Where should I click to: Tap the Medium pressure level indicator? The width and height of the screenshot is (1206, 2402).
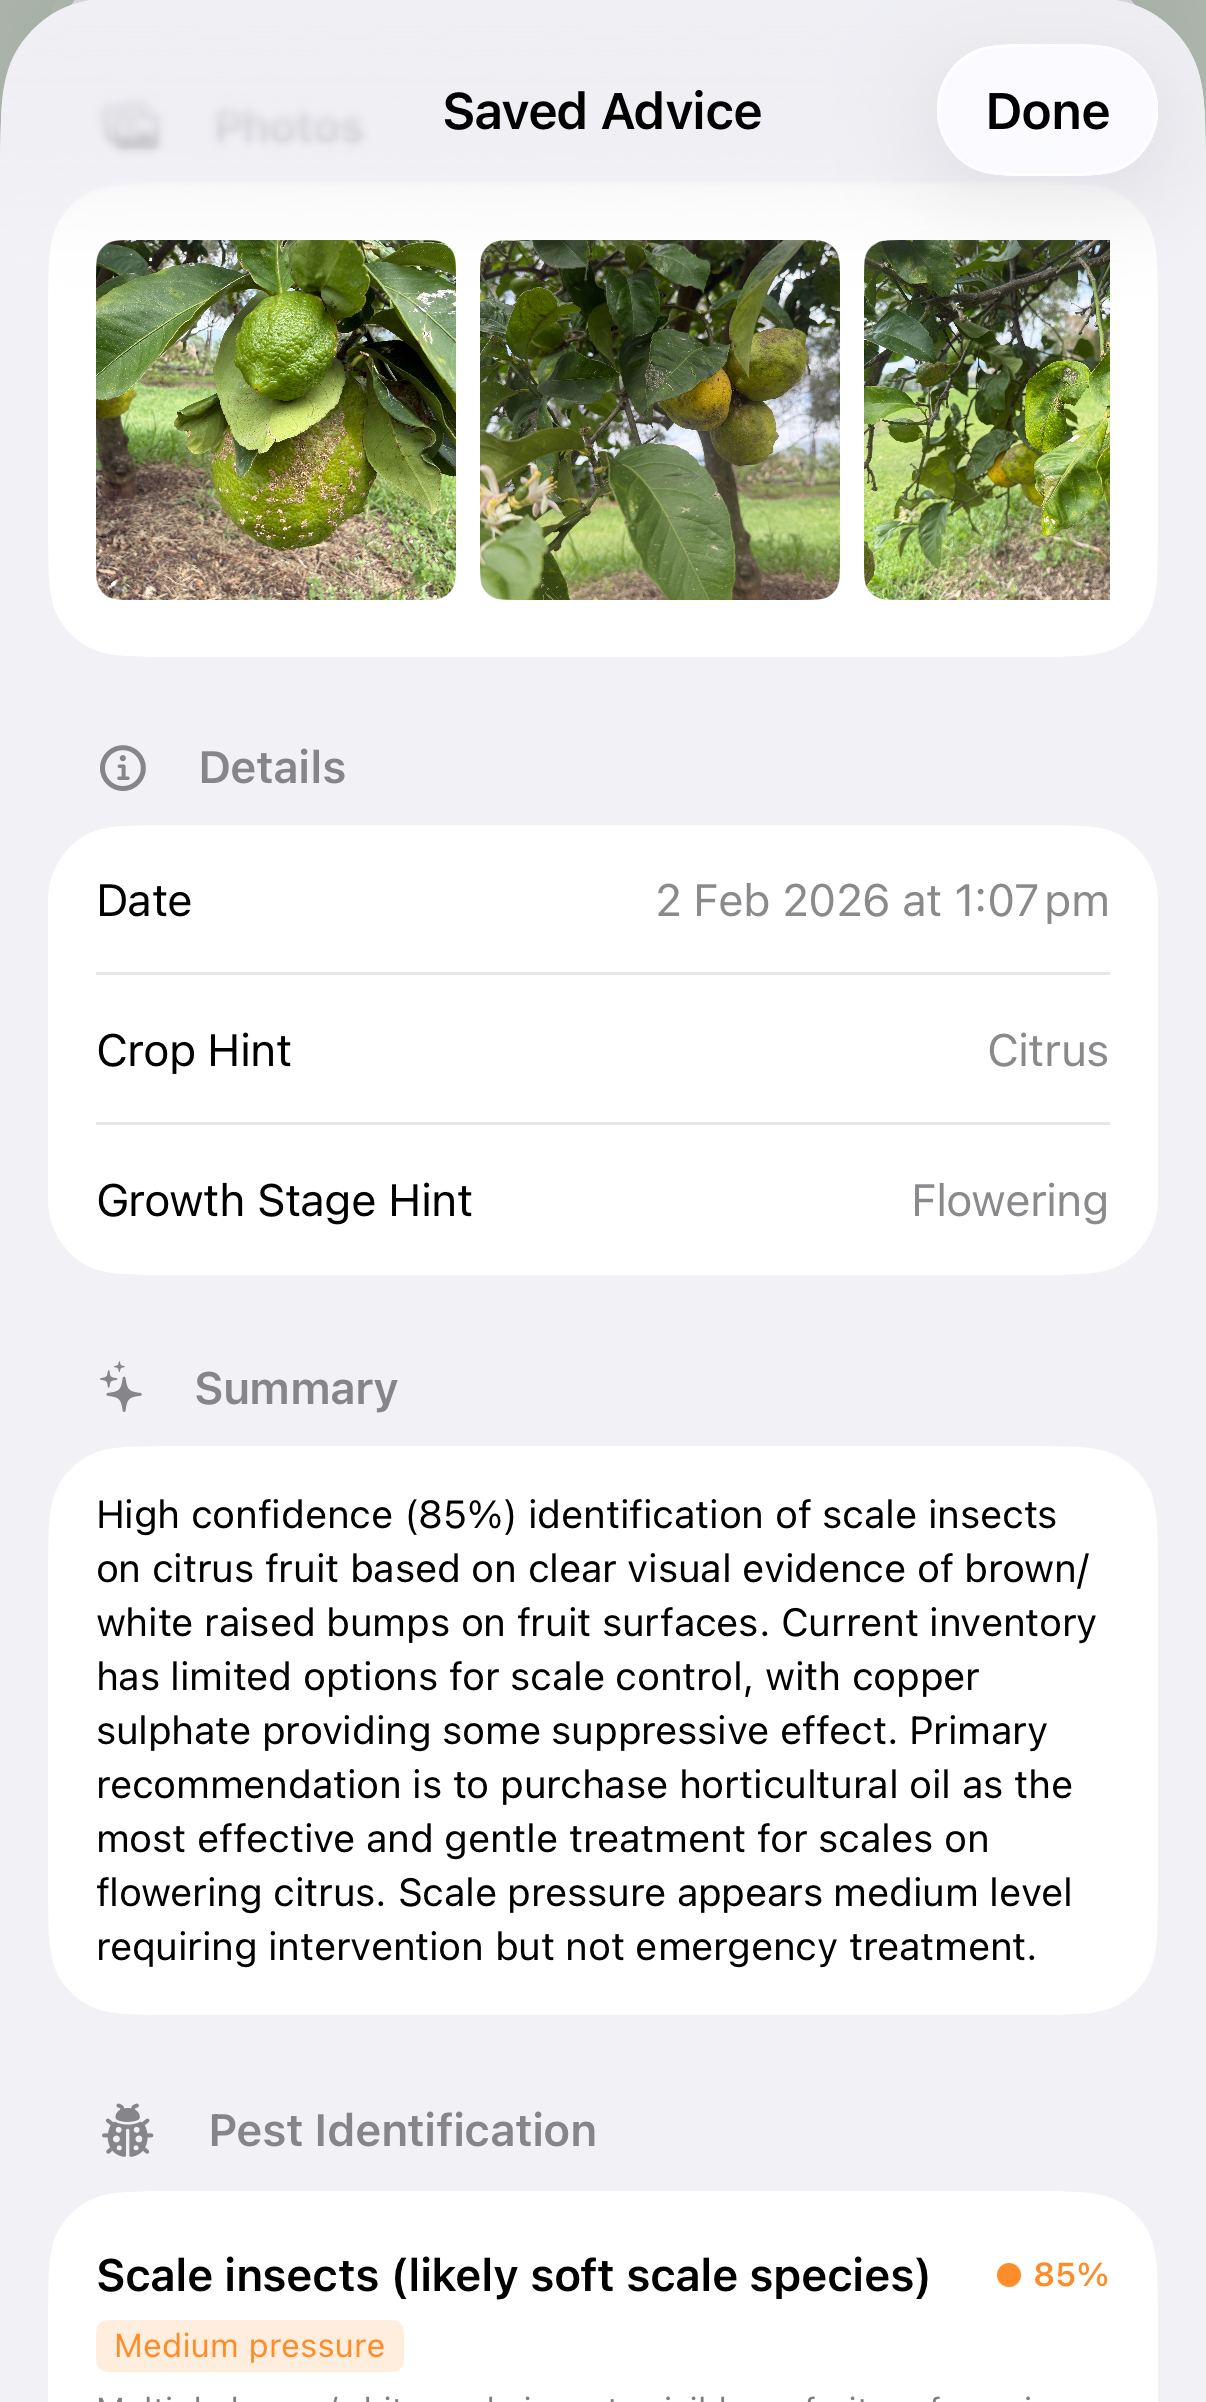249,2346
